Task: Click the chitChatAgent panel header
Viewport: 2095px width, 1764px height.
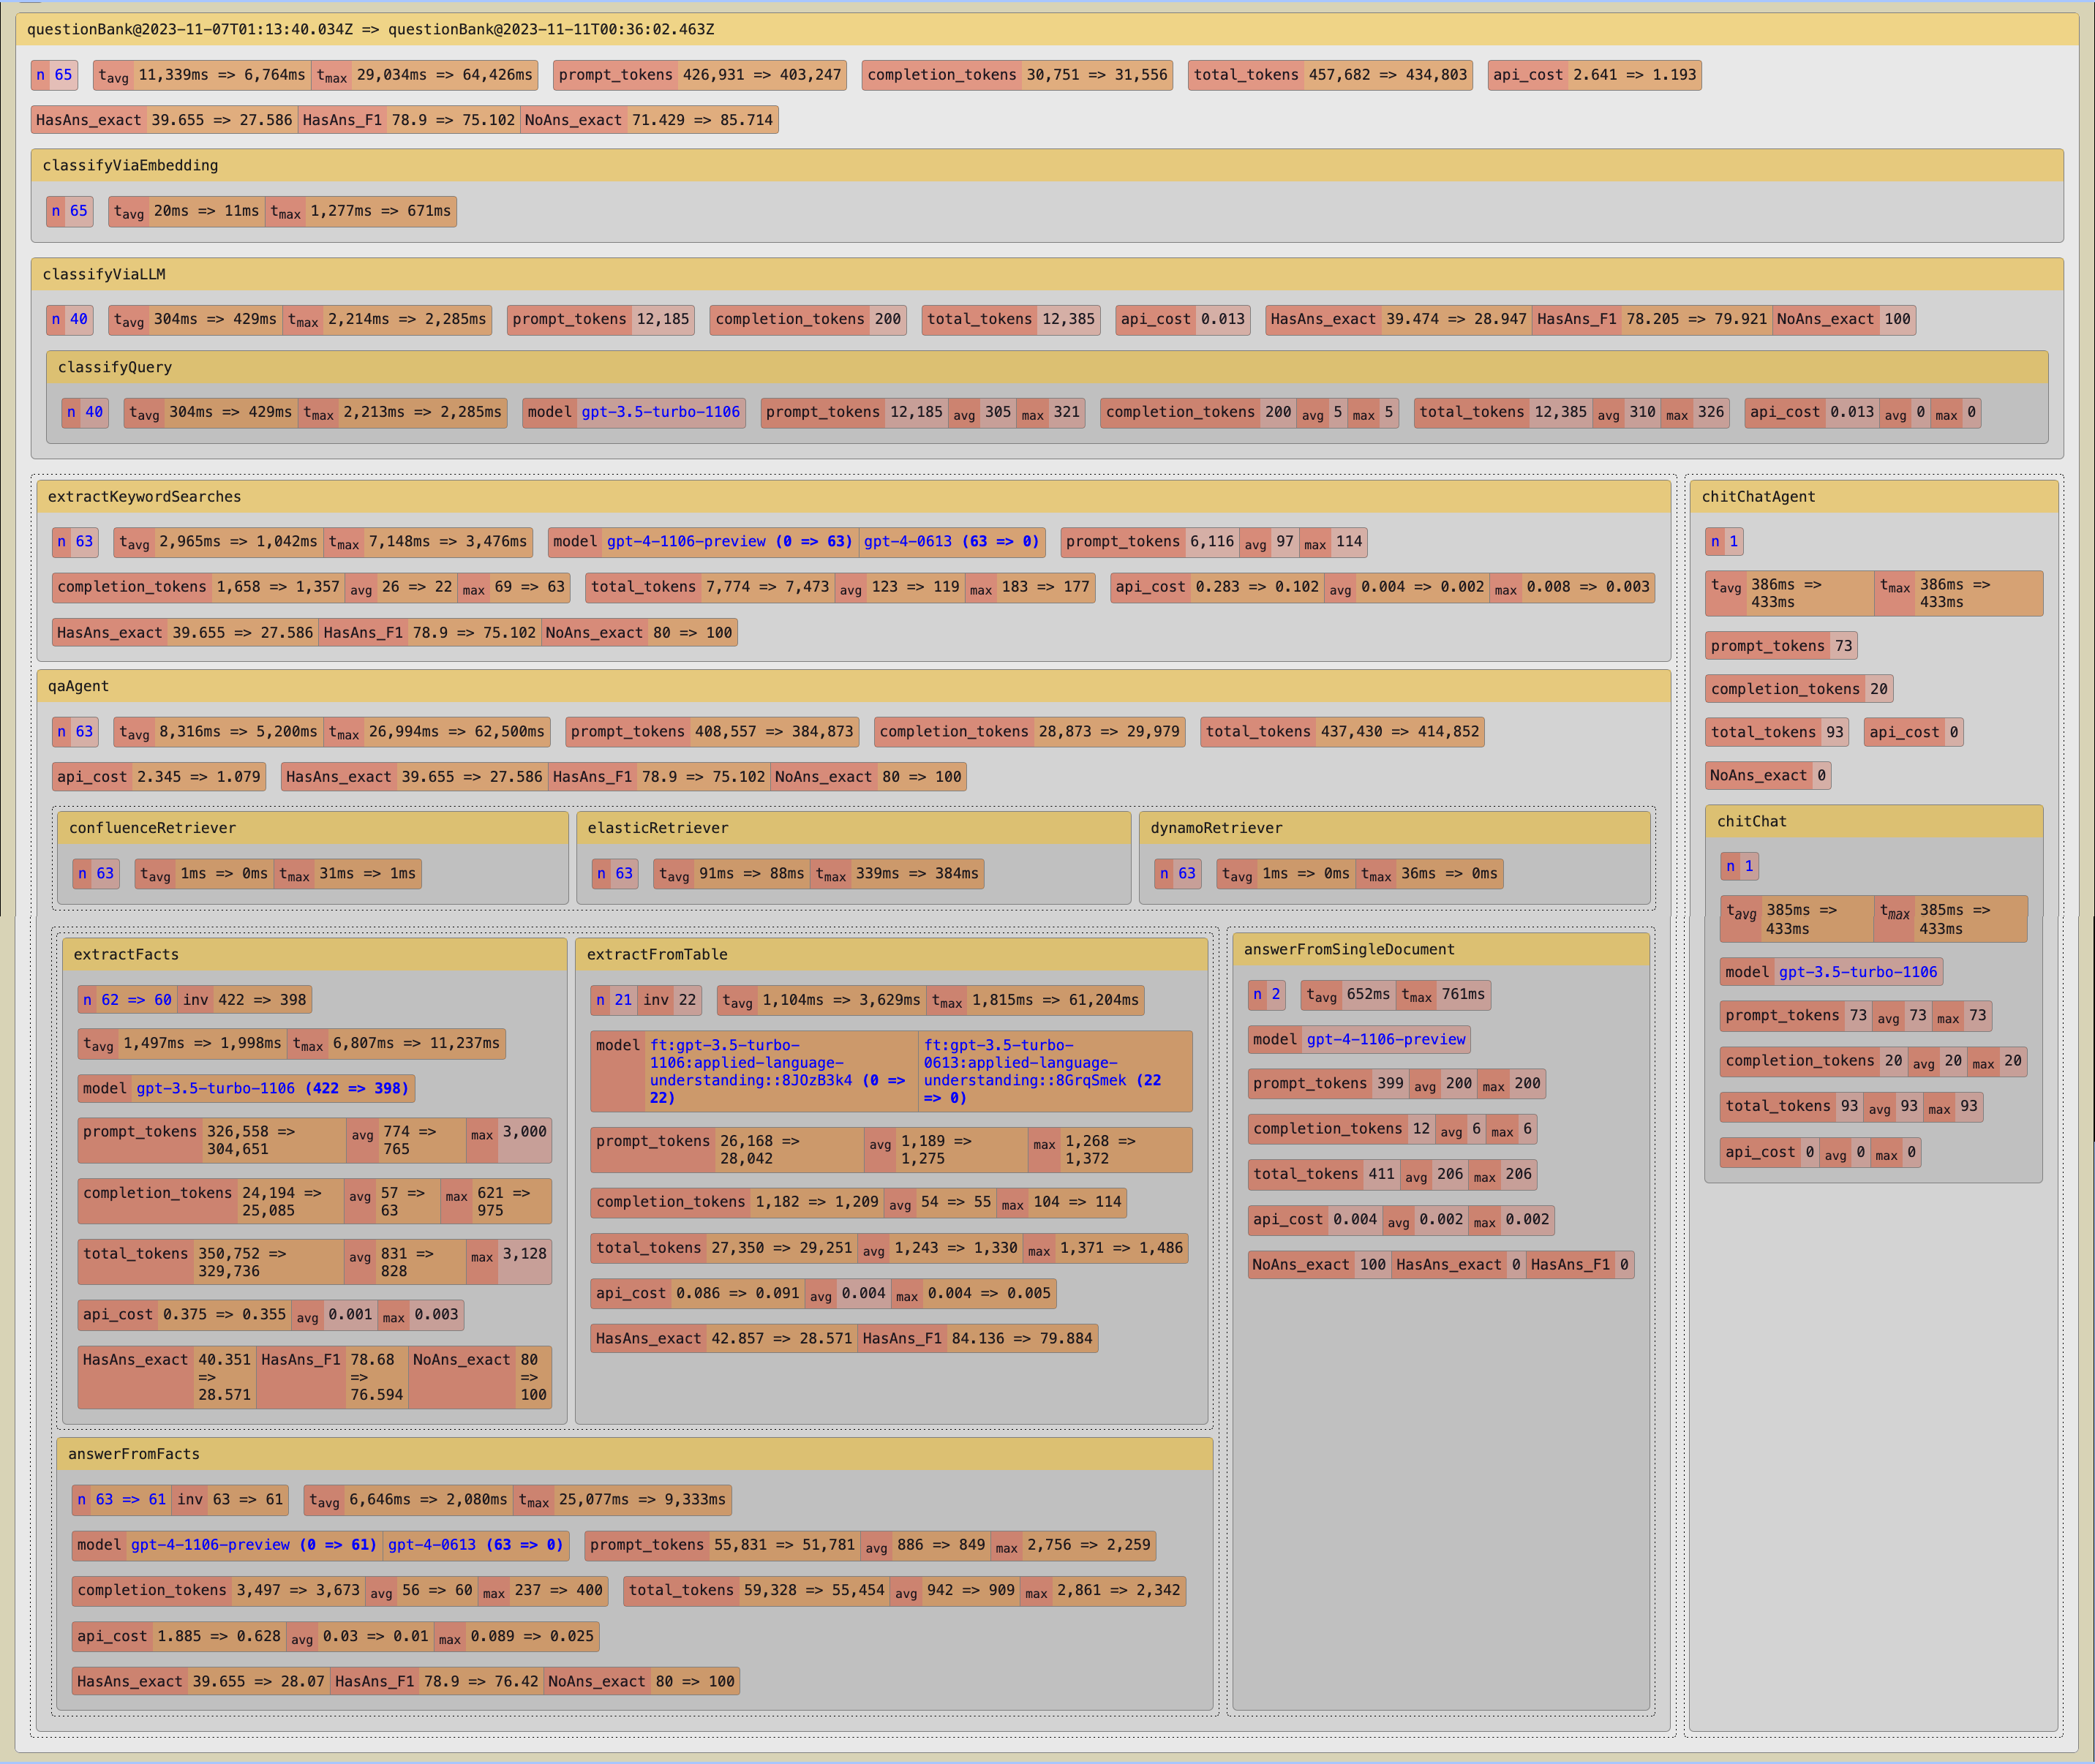Action: [x=1758, y=497]
